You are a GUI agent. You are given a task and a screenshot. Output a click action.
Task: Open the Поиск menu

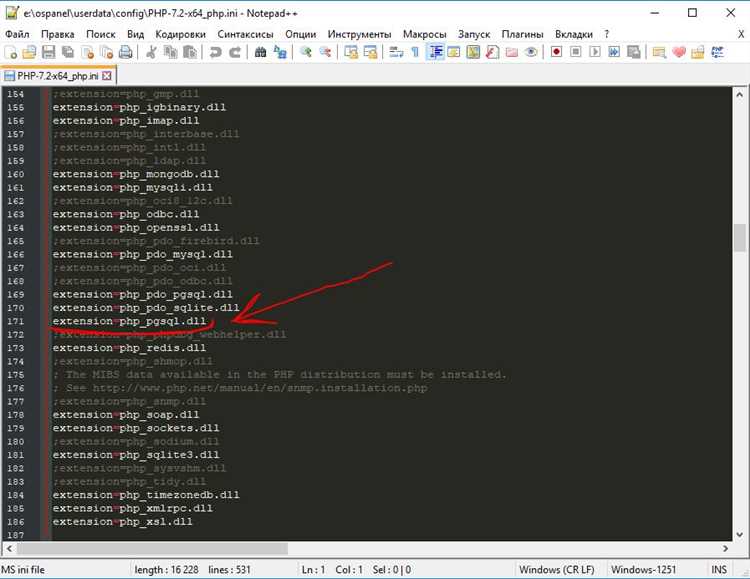(x=100, y=34)
